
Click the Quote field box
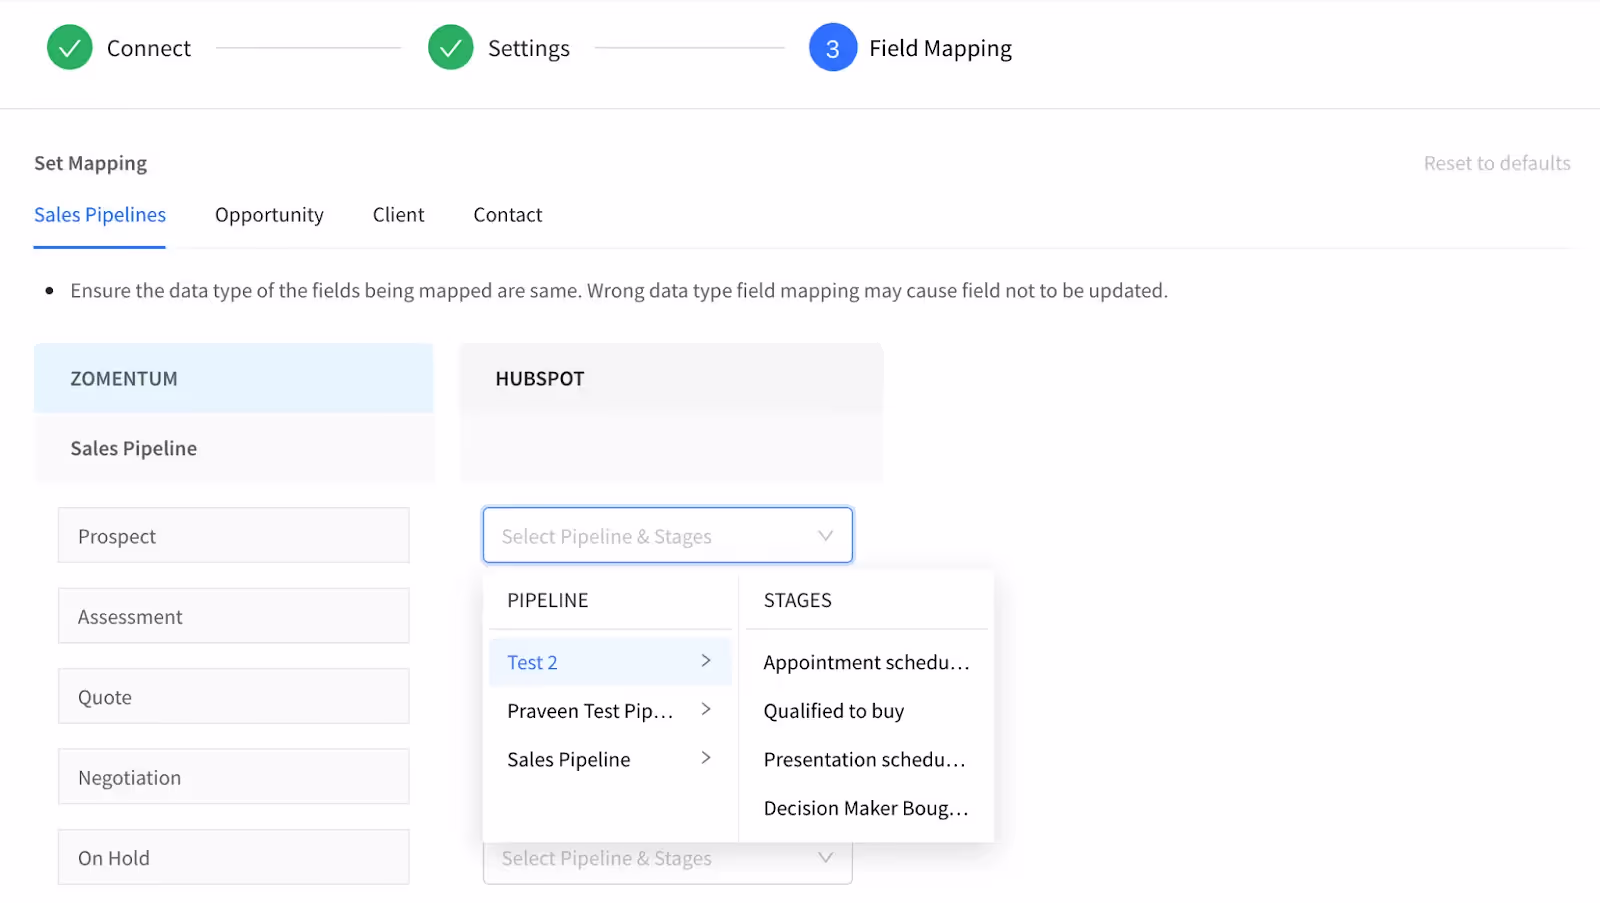234,696
